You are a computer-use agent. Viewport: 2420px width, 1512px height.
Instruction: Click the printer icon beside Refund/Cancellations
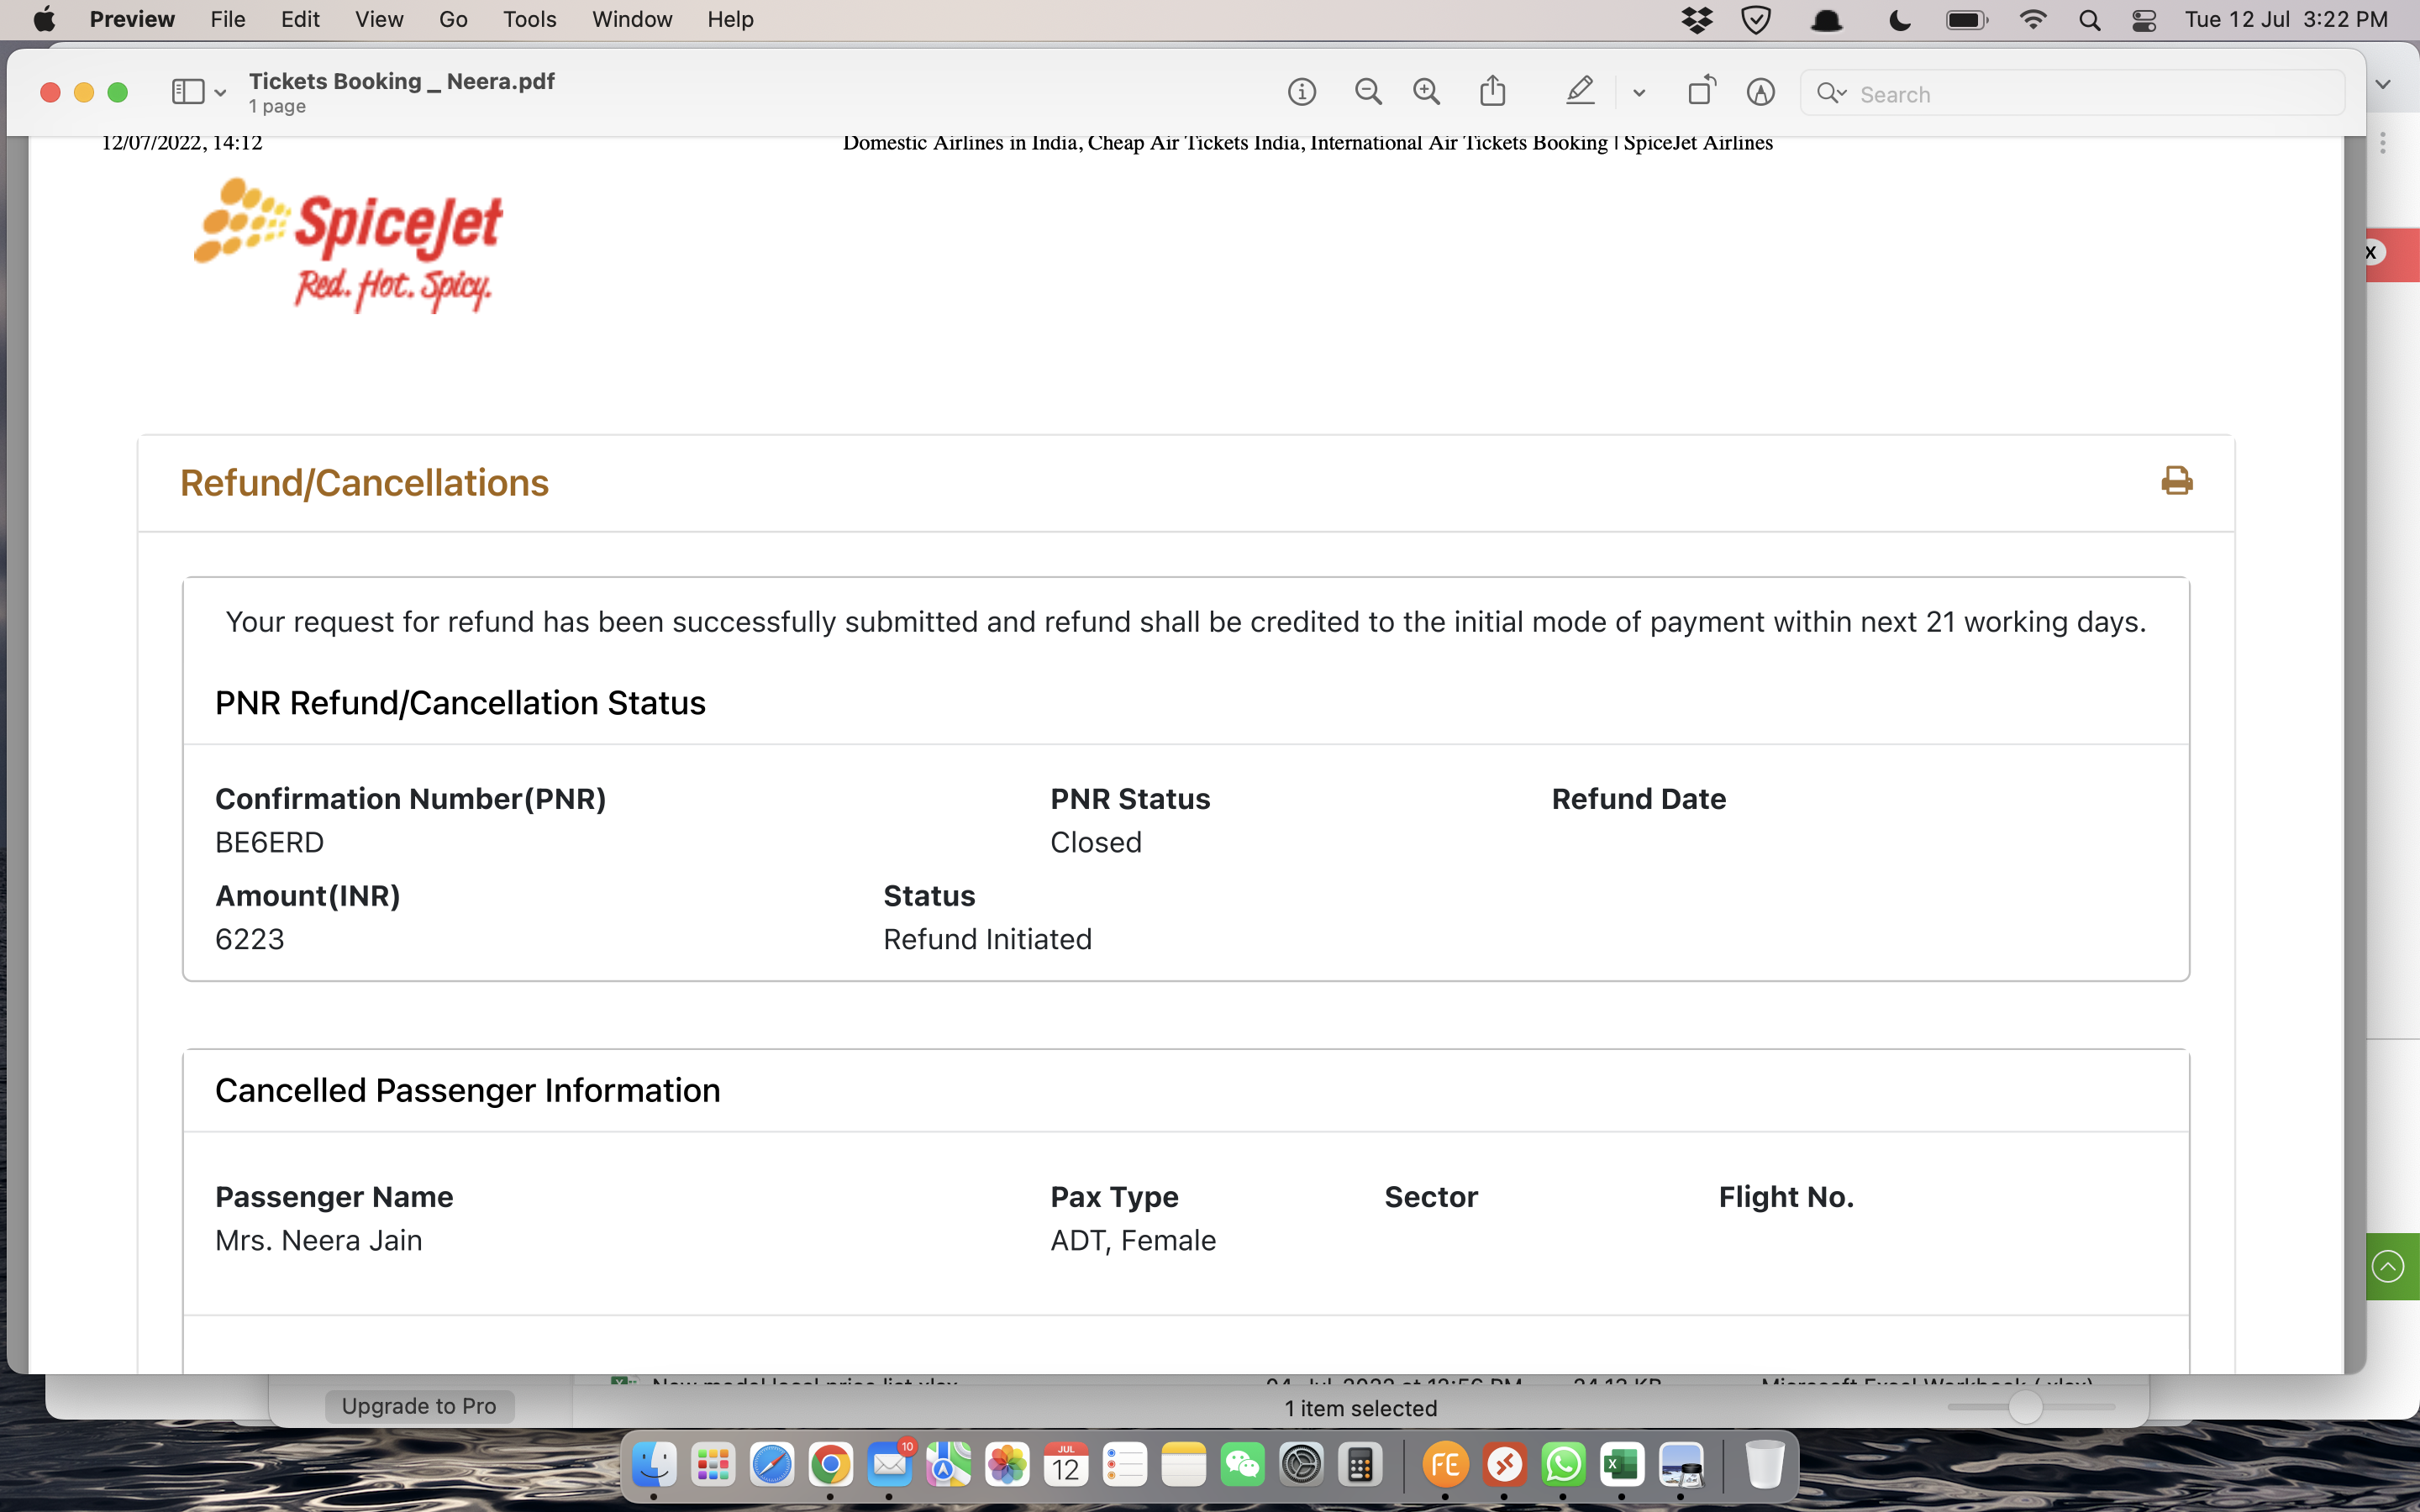2176,481
